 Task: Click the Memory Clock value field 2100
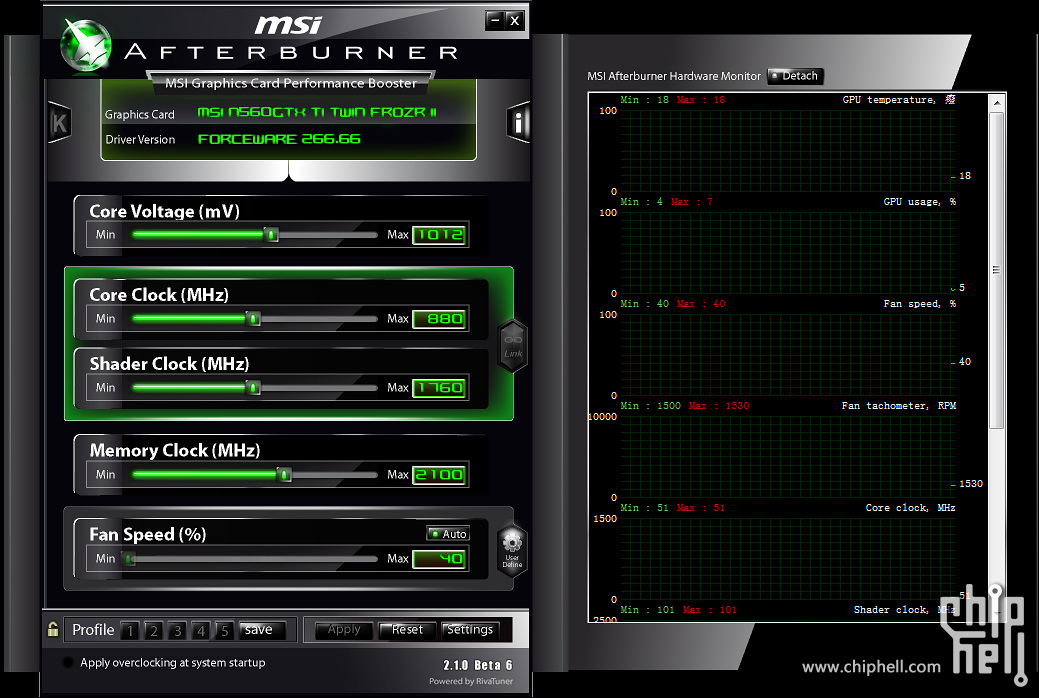[x=440, y=475]
